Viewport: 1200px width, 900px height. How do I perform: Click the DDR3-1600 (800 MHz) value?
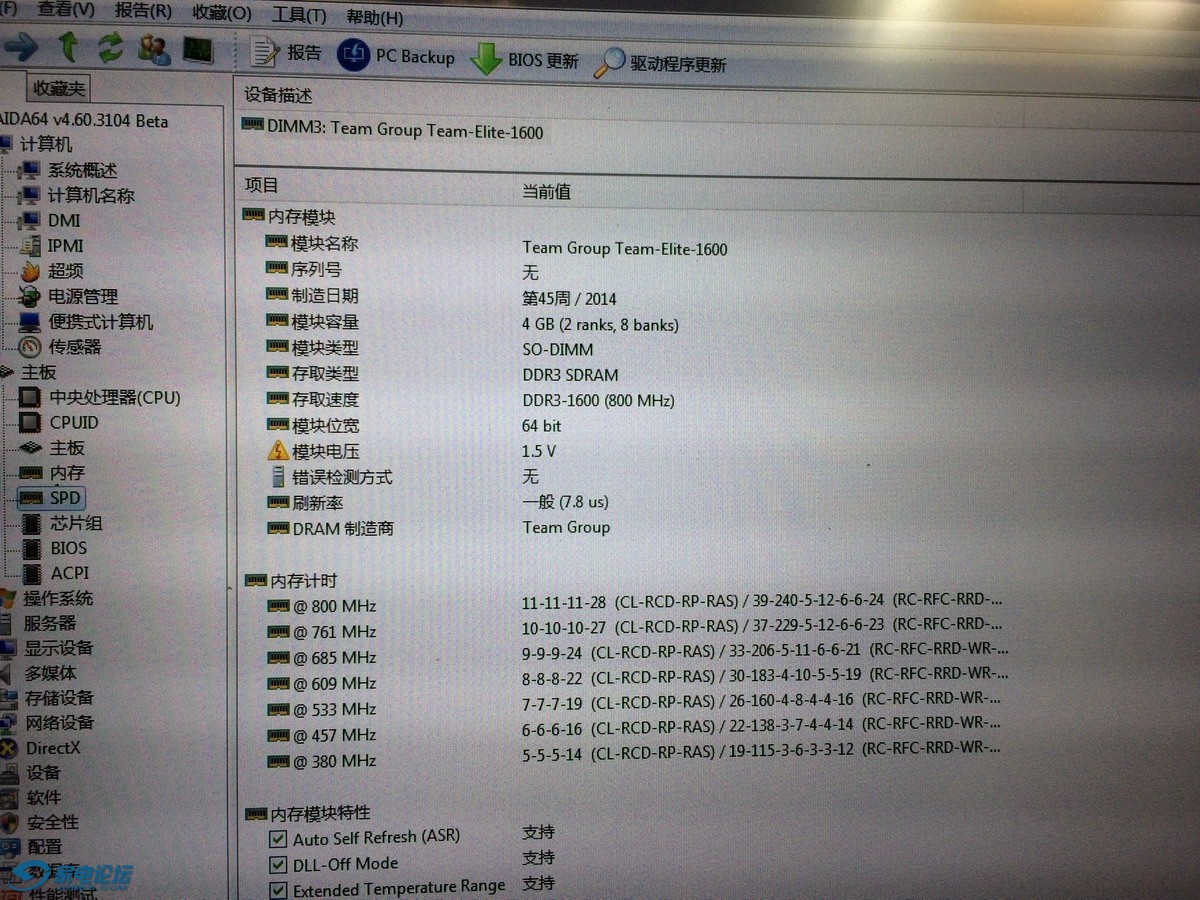(x=598, y=401)
